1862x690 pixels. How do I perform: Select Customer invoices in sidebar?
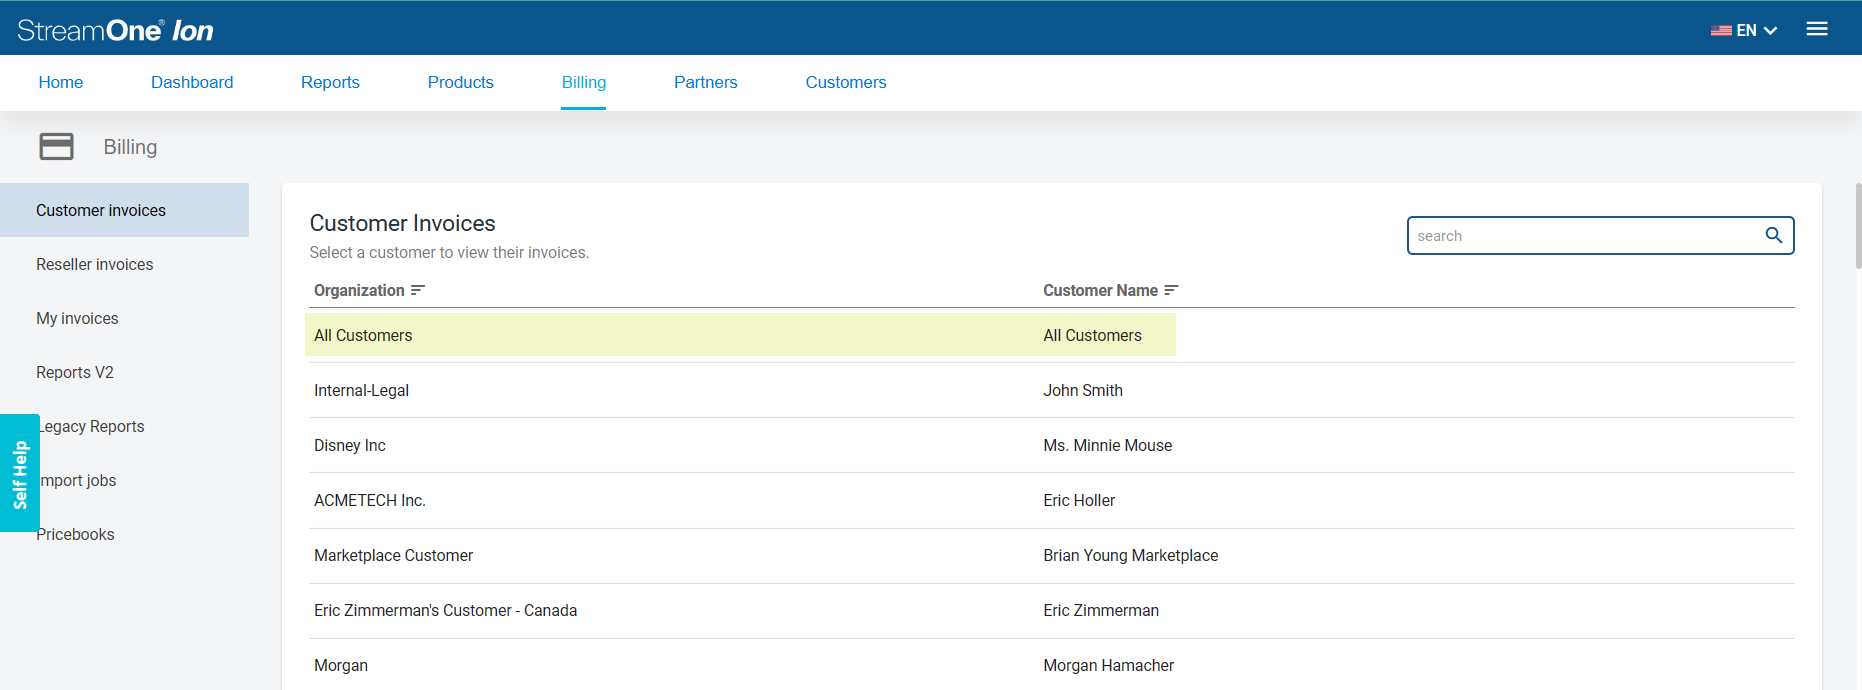pos(124,210)
